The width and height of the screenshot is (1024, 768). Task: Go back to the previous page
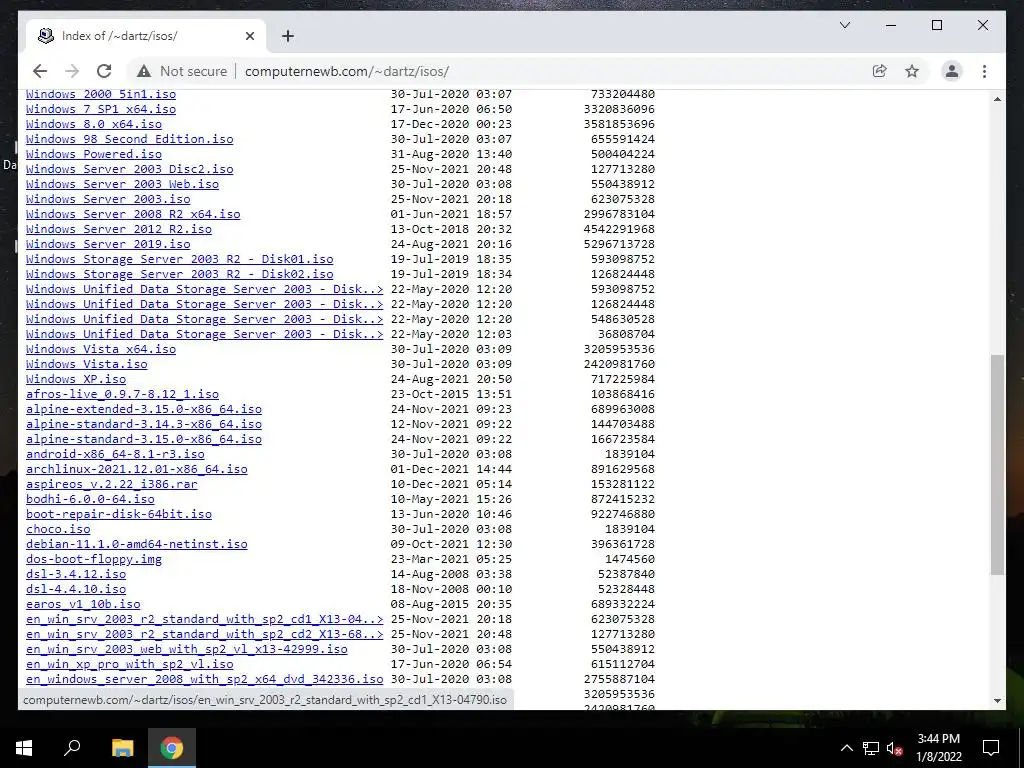[x=40, y=71]
